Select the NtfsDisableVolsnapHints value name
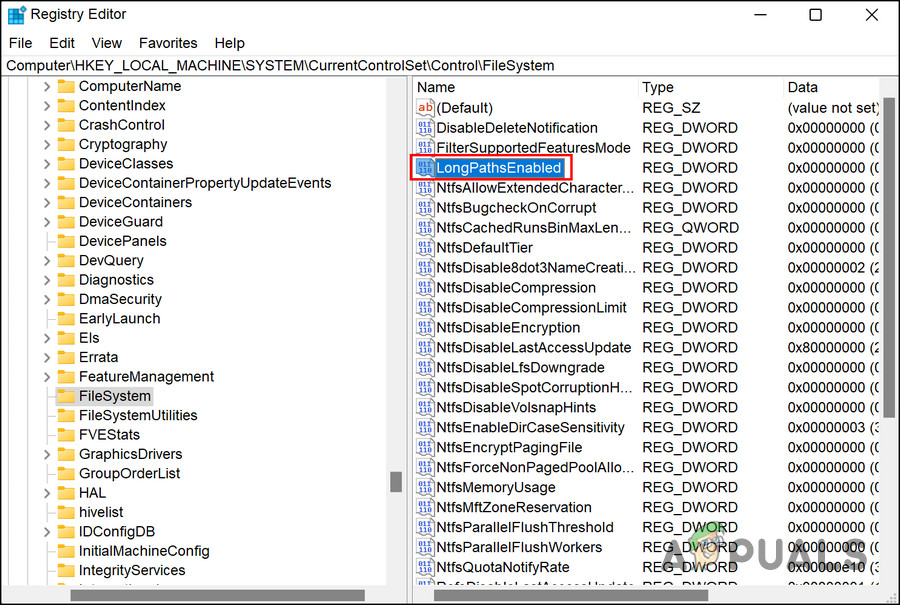The height and width of the screenshot is (605, 900). coord(516,408)
